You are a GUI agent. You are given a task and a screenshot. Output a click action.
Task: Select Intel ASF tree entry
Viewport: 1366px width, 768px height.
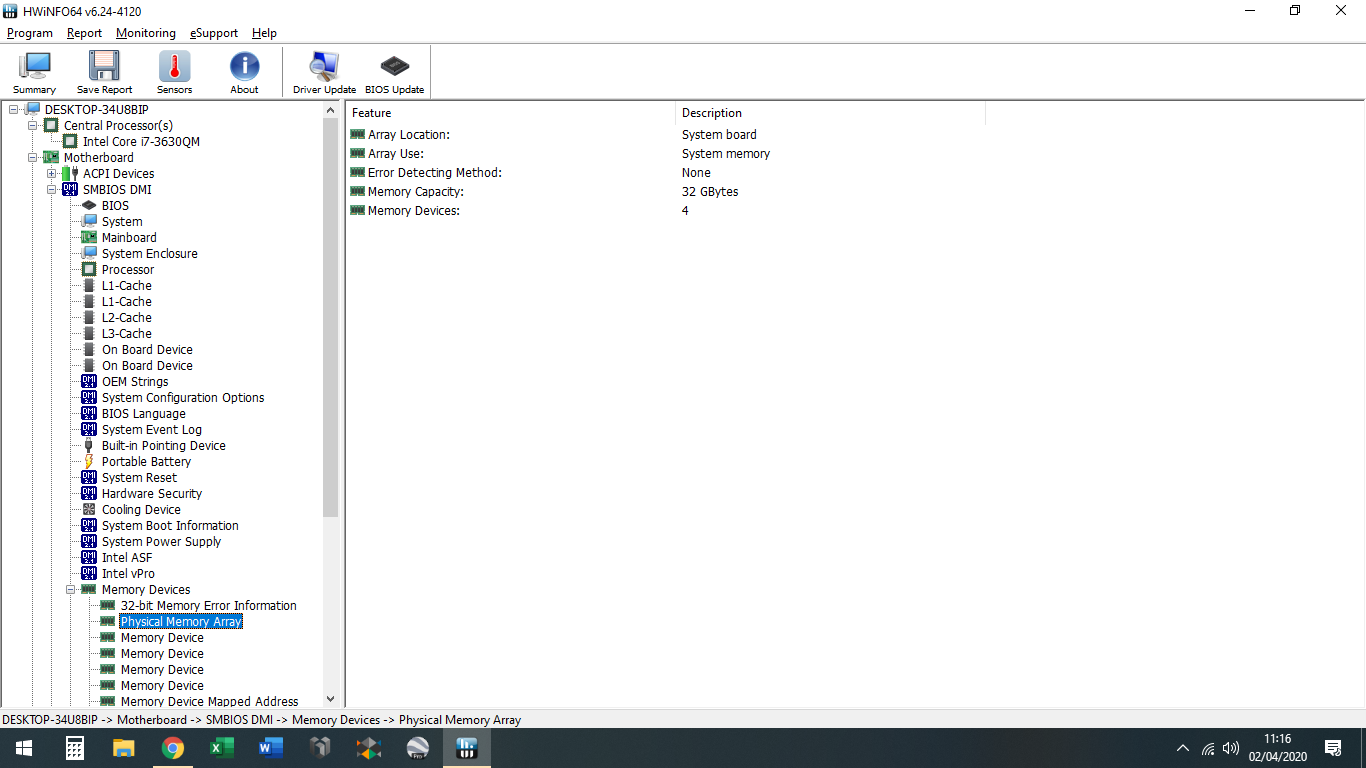[x=127, y=557]
